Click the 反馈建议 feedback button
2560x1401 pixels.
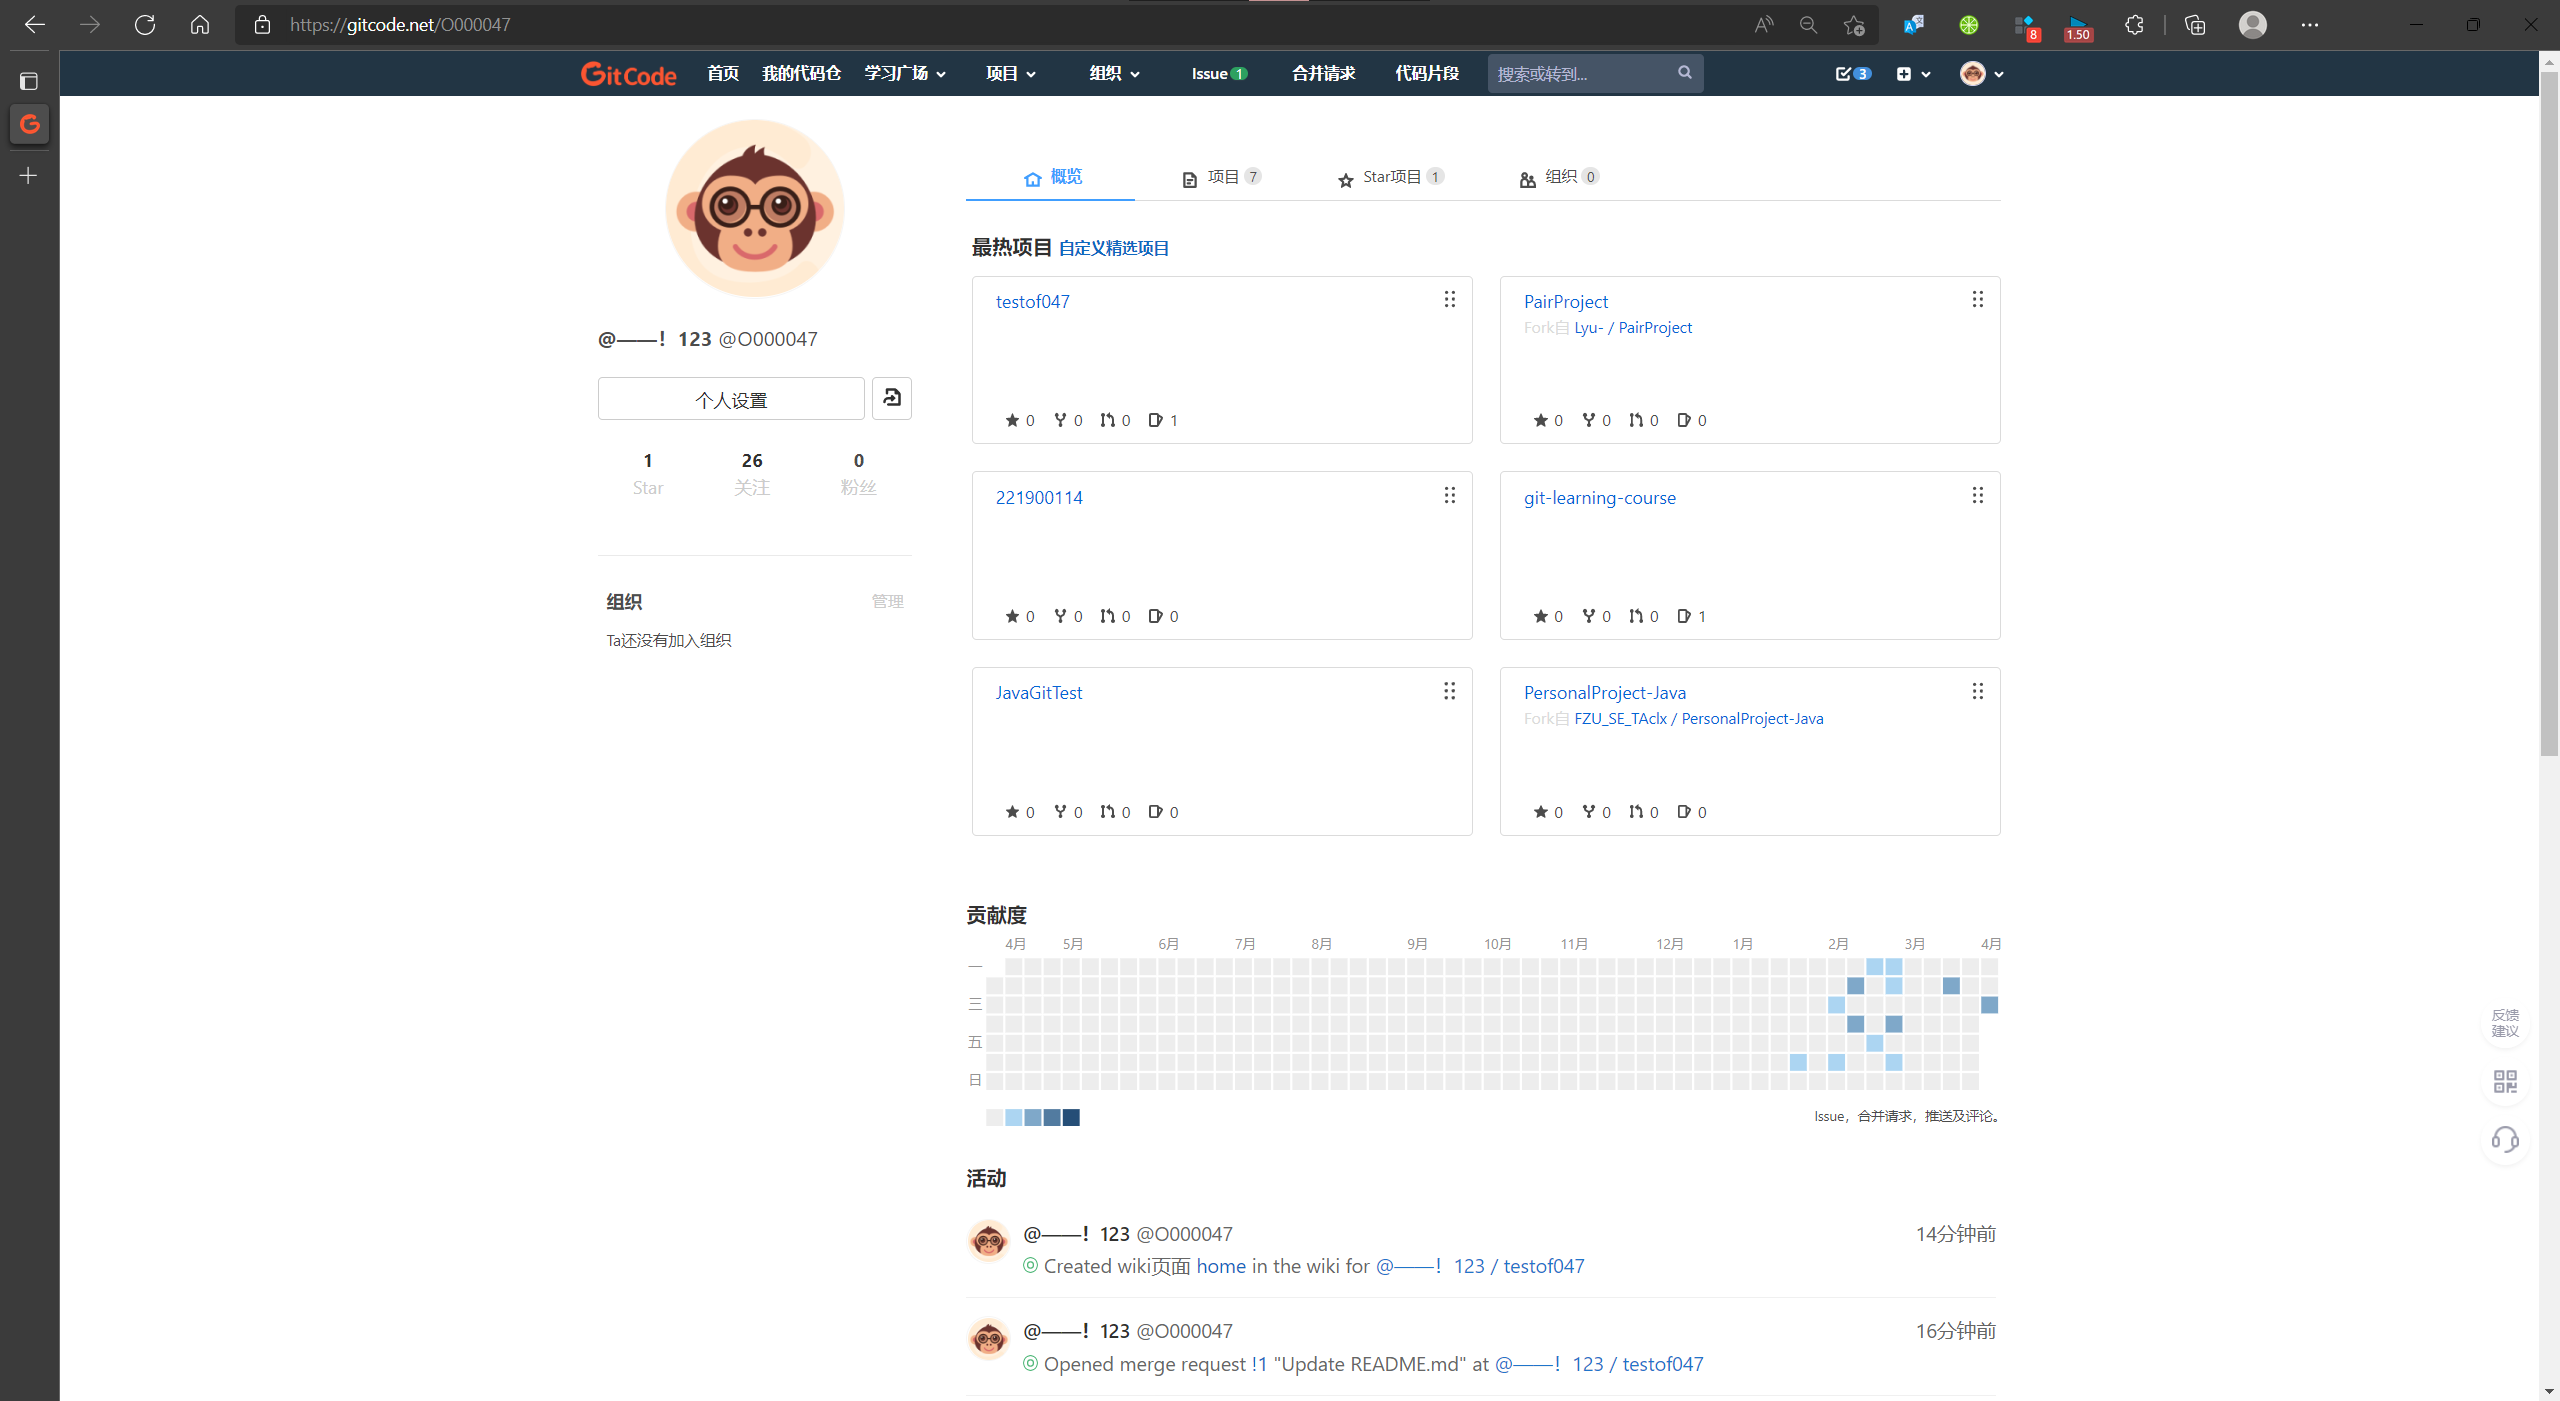(2504, 1023)
